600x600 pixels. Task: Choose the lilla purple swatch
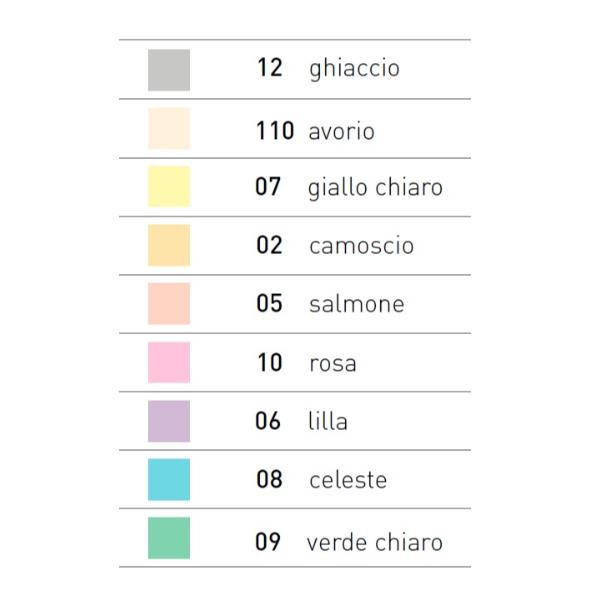[x=169, y=421]
